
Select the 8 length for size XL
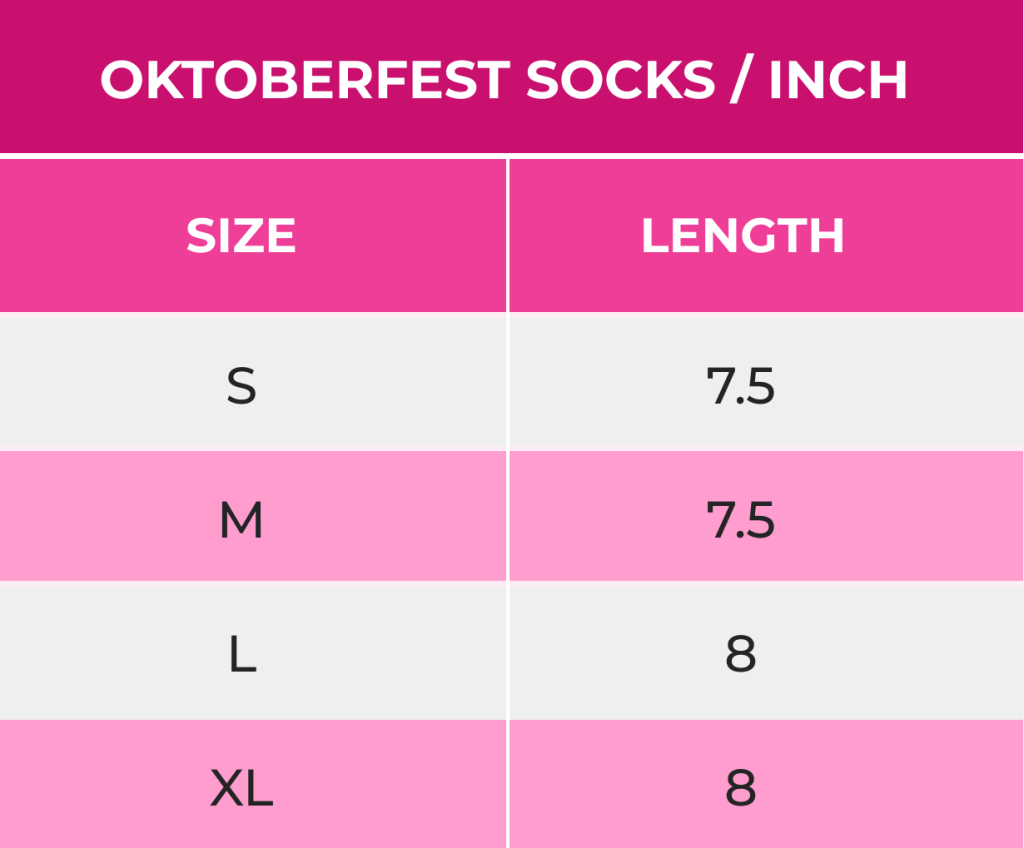click(741, 790)
